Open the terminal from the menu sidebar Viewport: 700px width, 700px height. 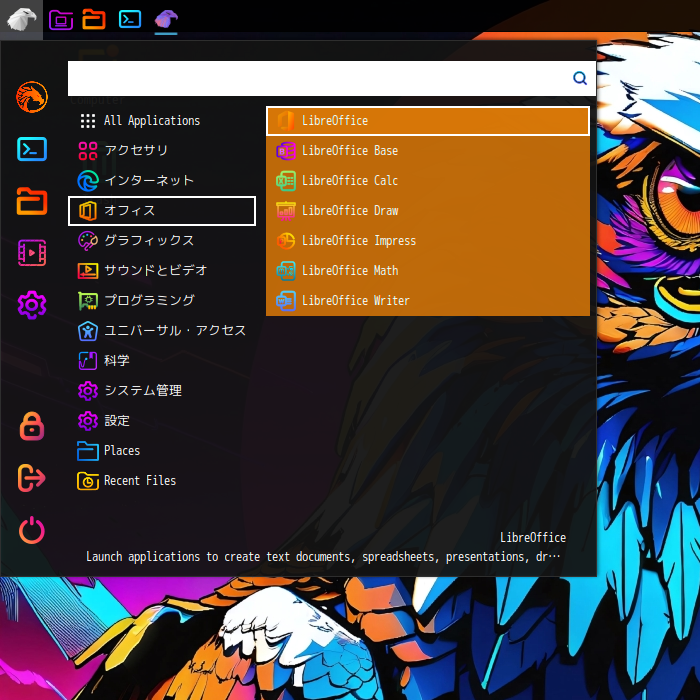[32, 149]
